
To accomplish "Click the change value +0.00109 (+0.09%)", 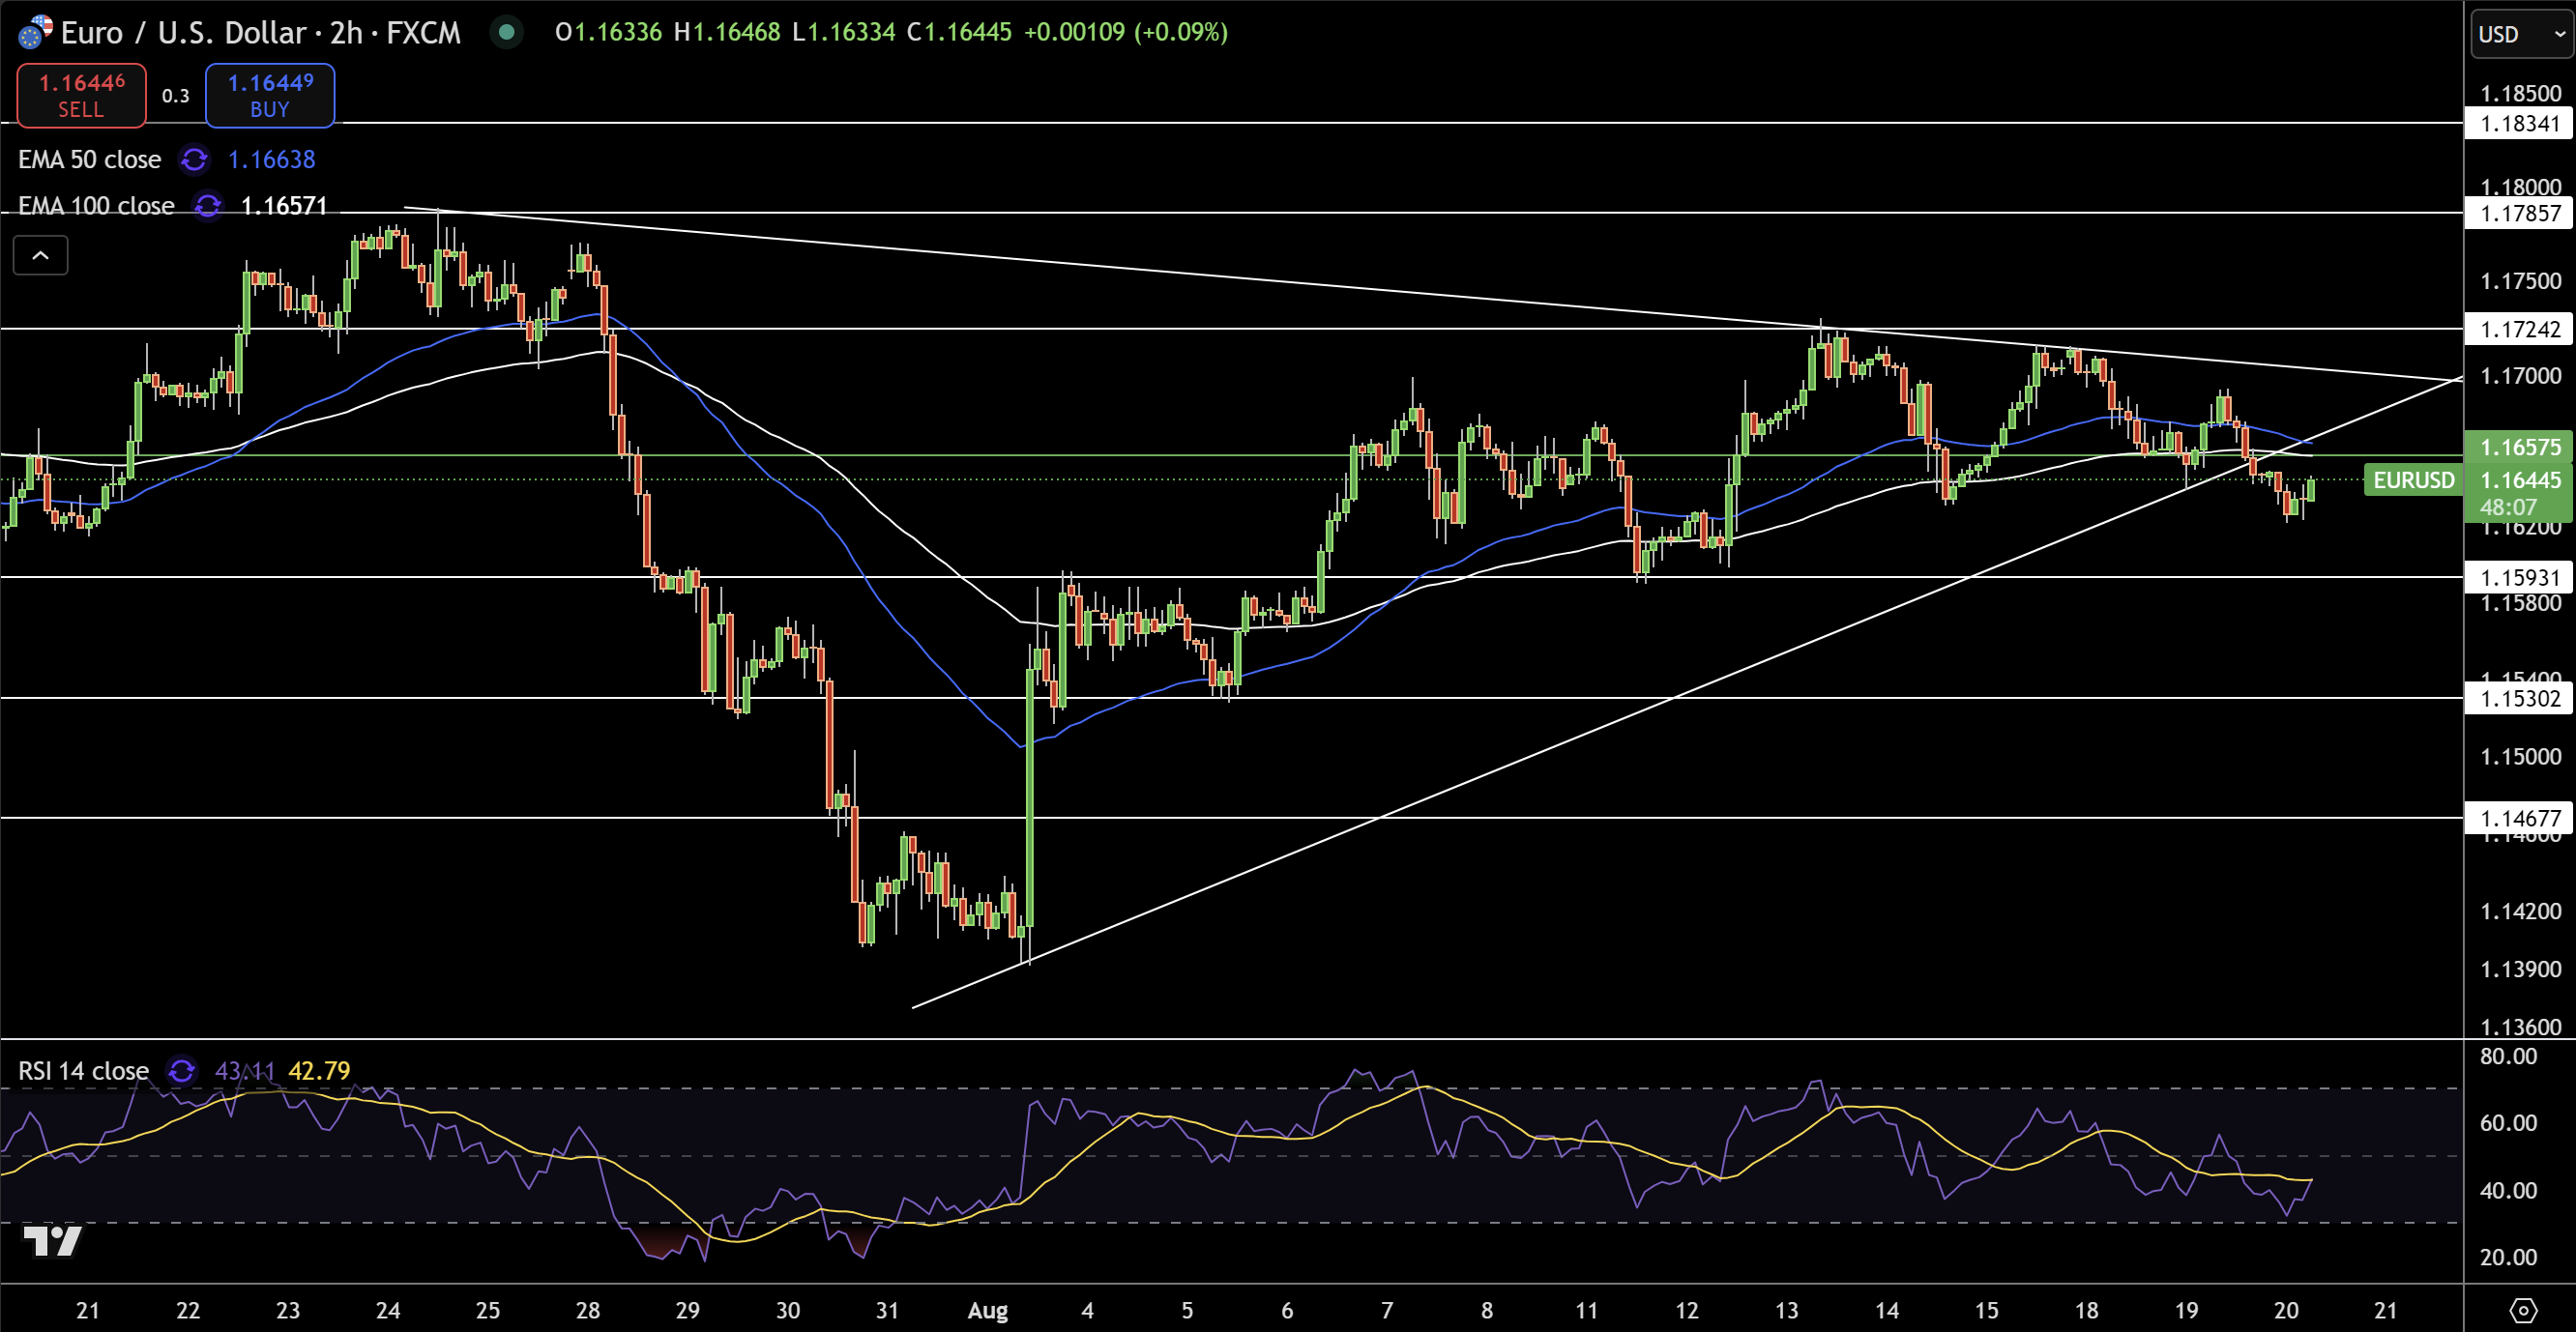I will coord(1126,32).
